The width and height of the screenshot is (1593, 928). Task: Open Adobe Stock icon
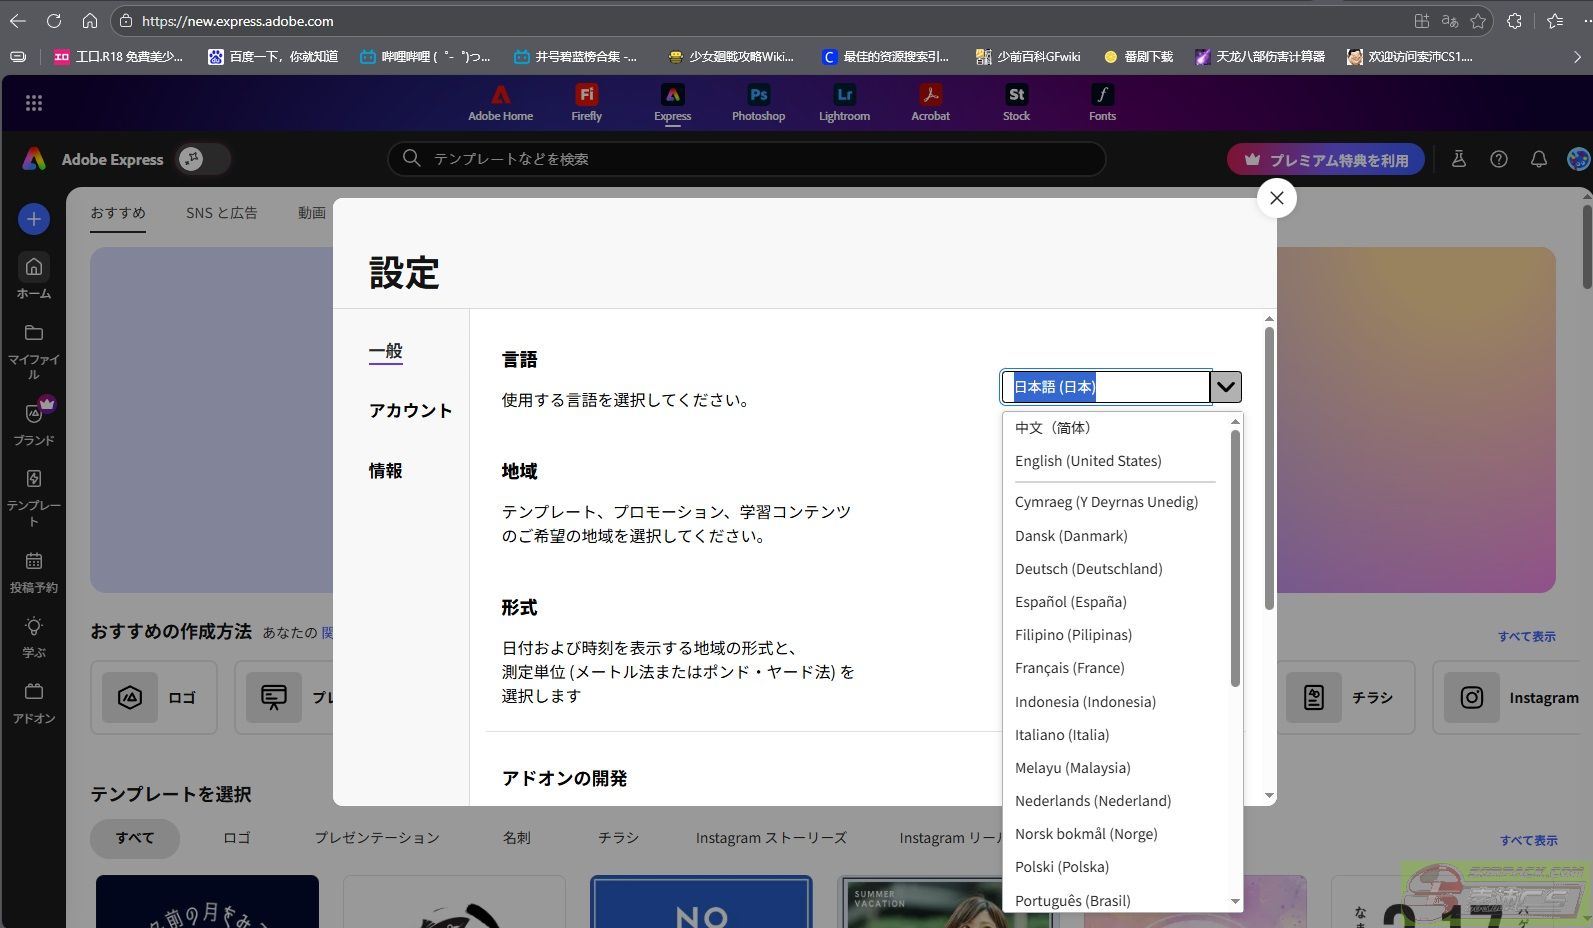1016,102
